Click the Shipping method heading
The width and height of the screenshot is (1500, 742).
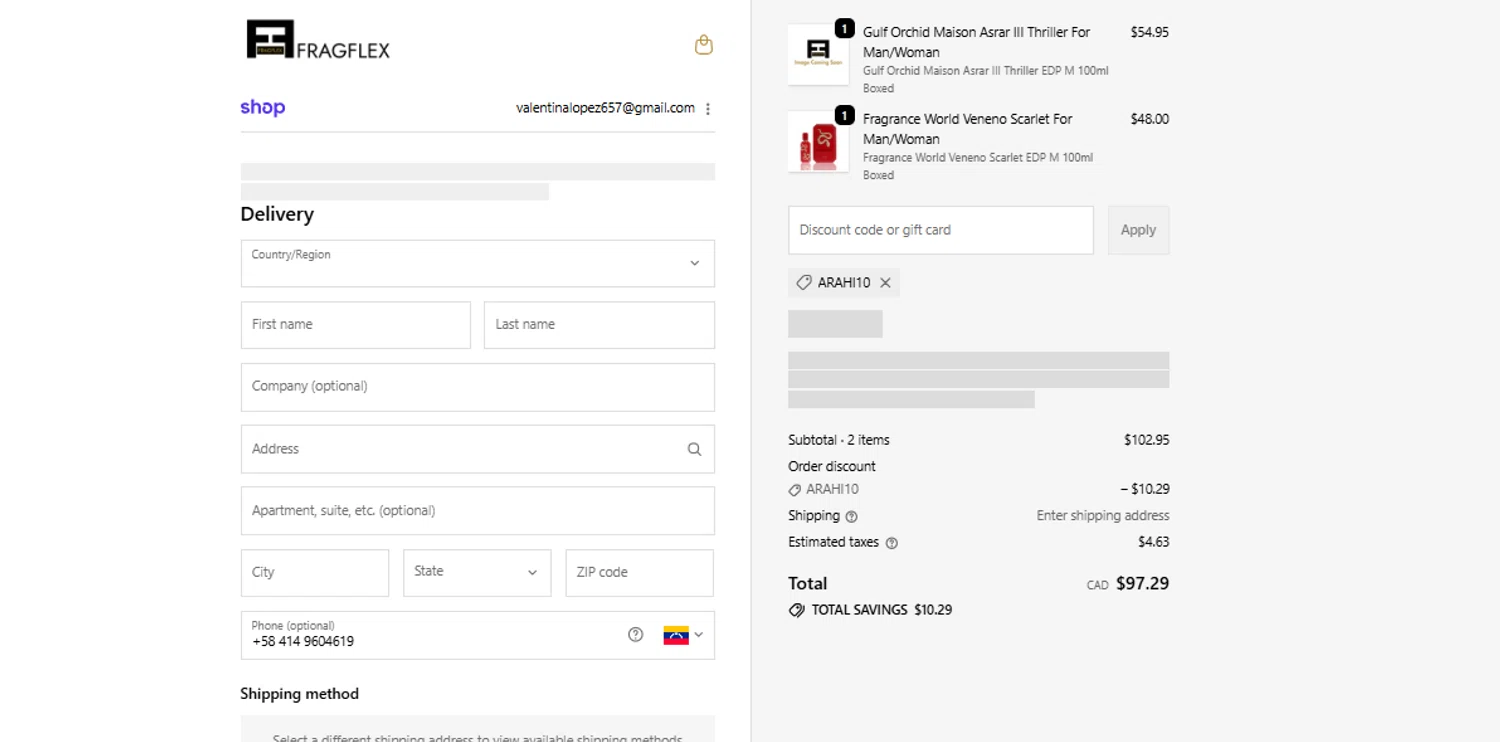[x=299, y=694]
